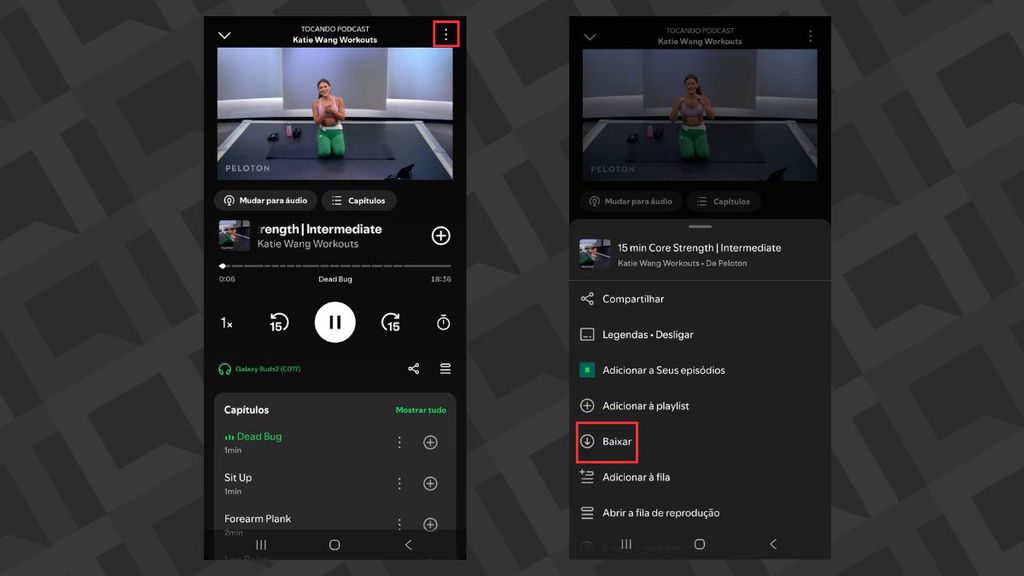
Task: Skip forward 15 seconds
Action: [x=391, y=323]
